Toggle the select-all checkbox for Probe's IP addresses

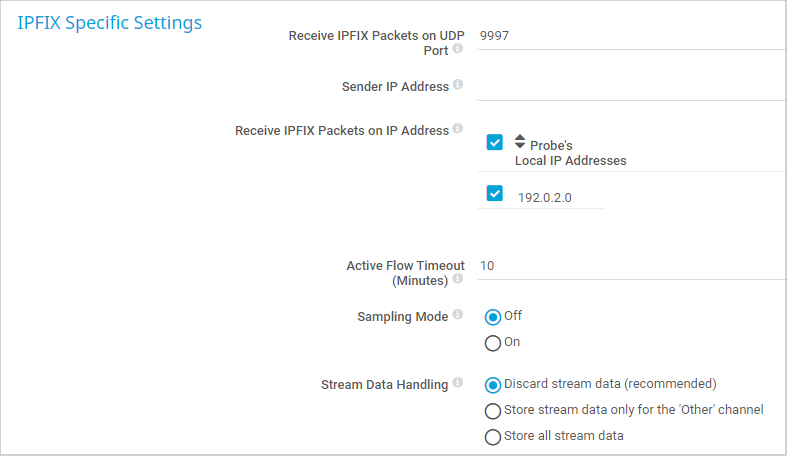(x=494, y=142)
